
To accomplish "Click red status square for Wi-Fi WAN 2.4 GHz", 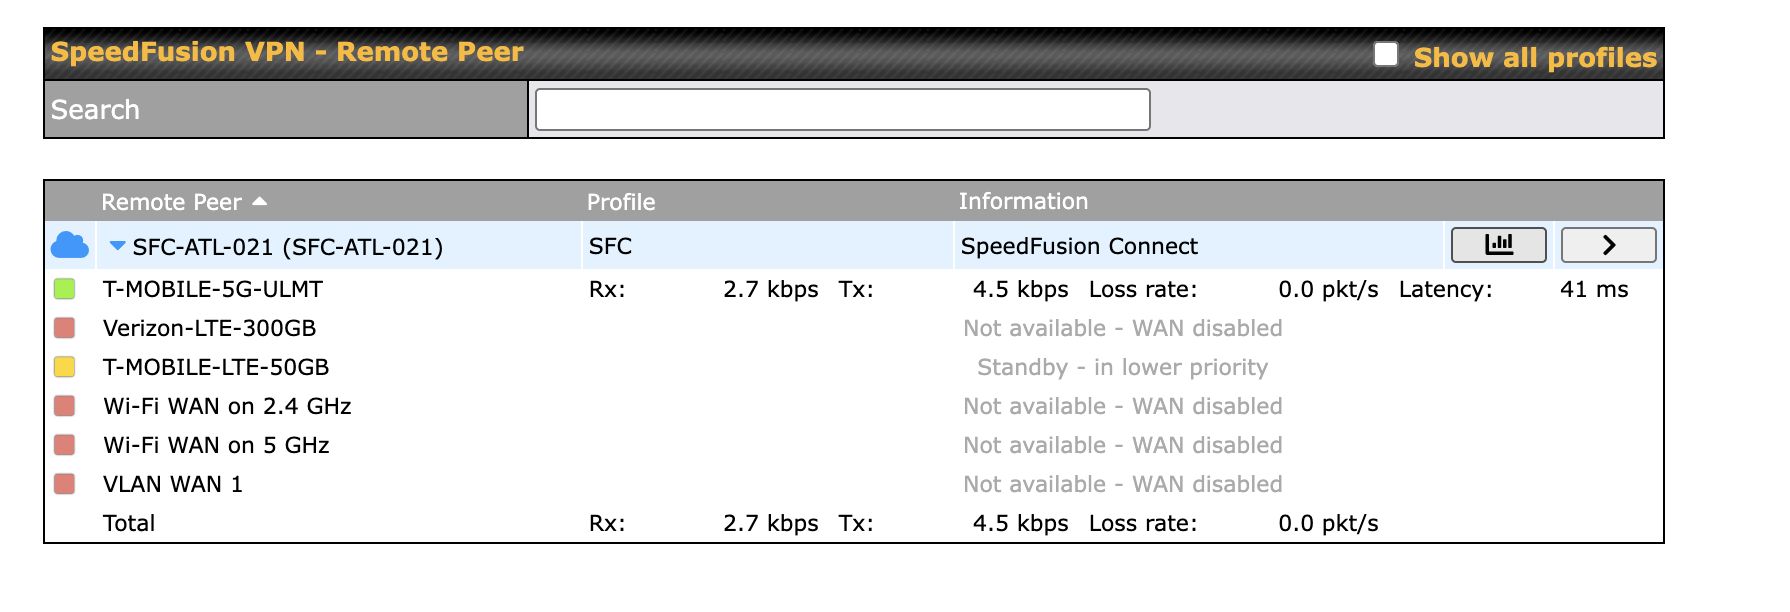I will 65,406.
